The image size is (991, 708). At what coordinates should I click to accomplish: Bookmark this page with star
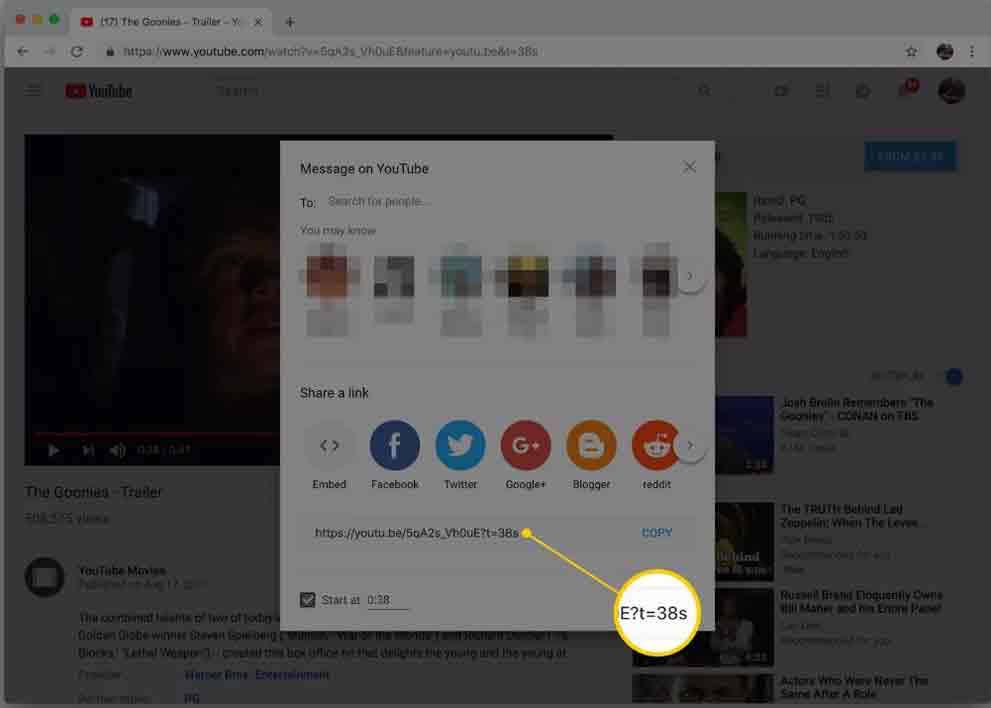tap(911, 51)
